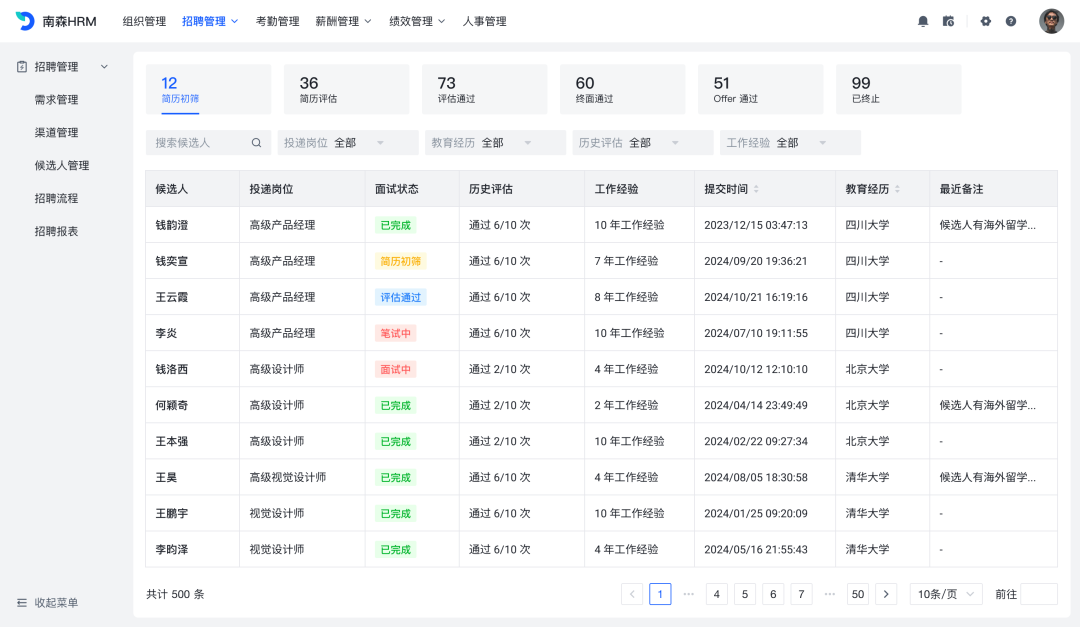Open the user avatar profile
Image resolution: width=1080 pixels, height=627 pixels.
[1051, 21]
